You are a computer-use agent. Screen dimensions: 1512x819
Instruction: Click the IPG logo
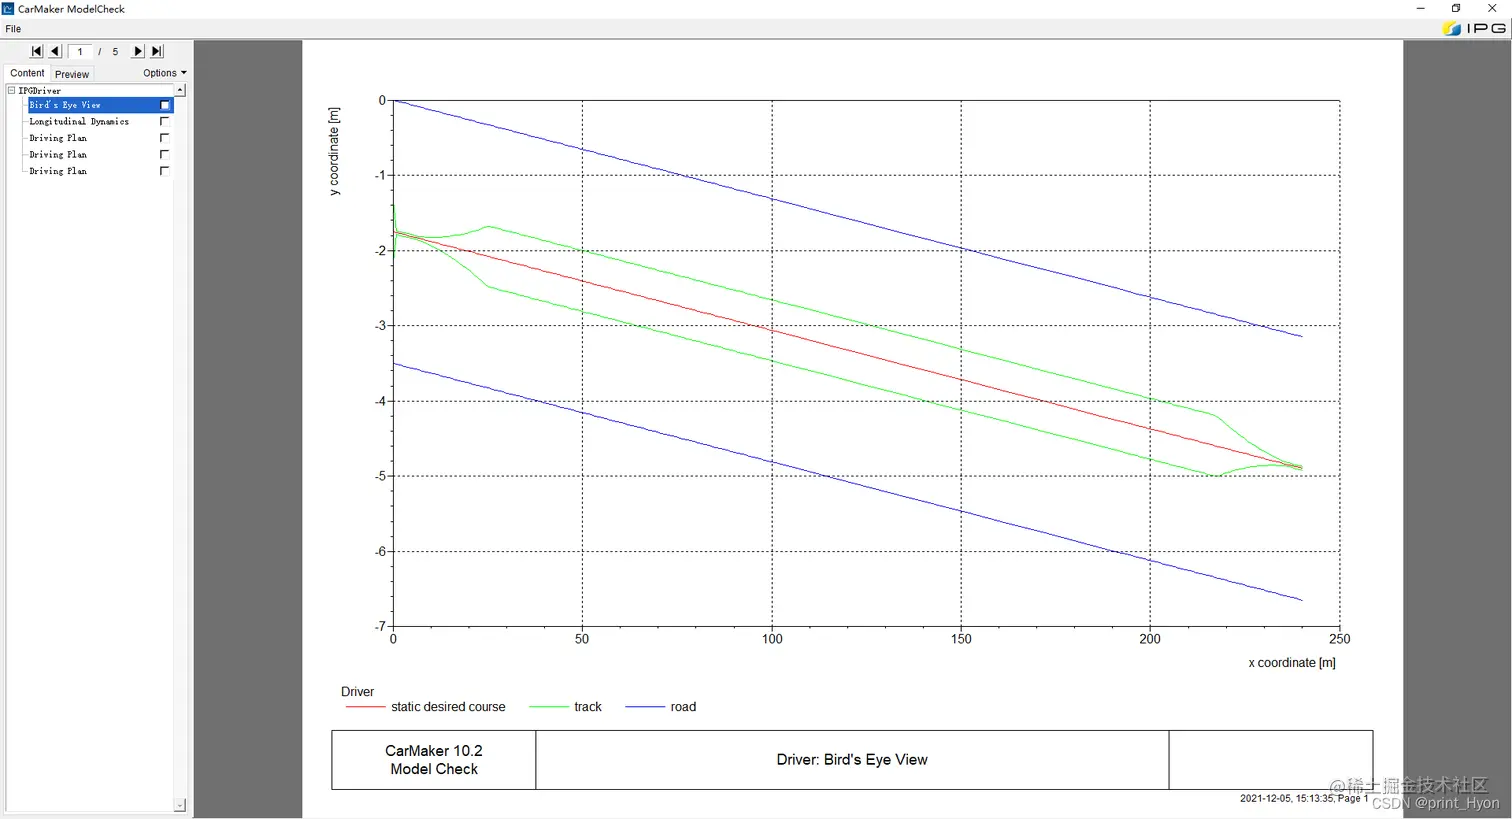1475,28
